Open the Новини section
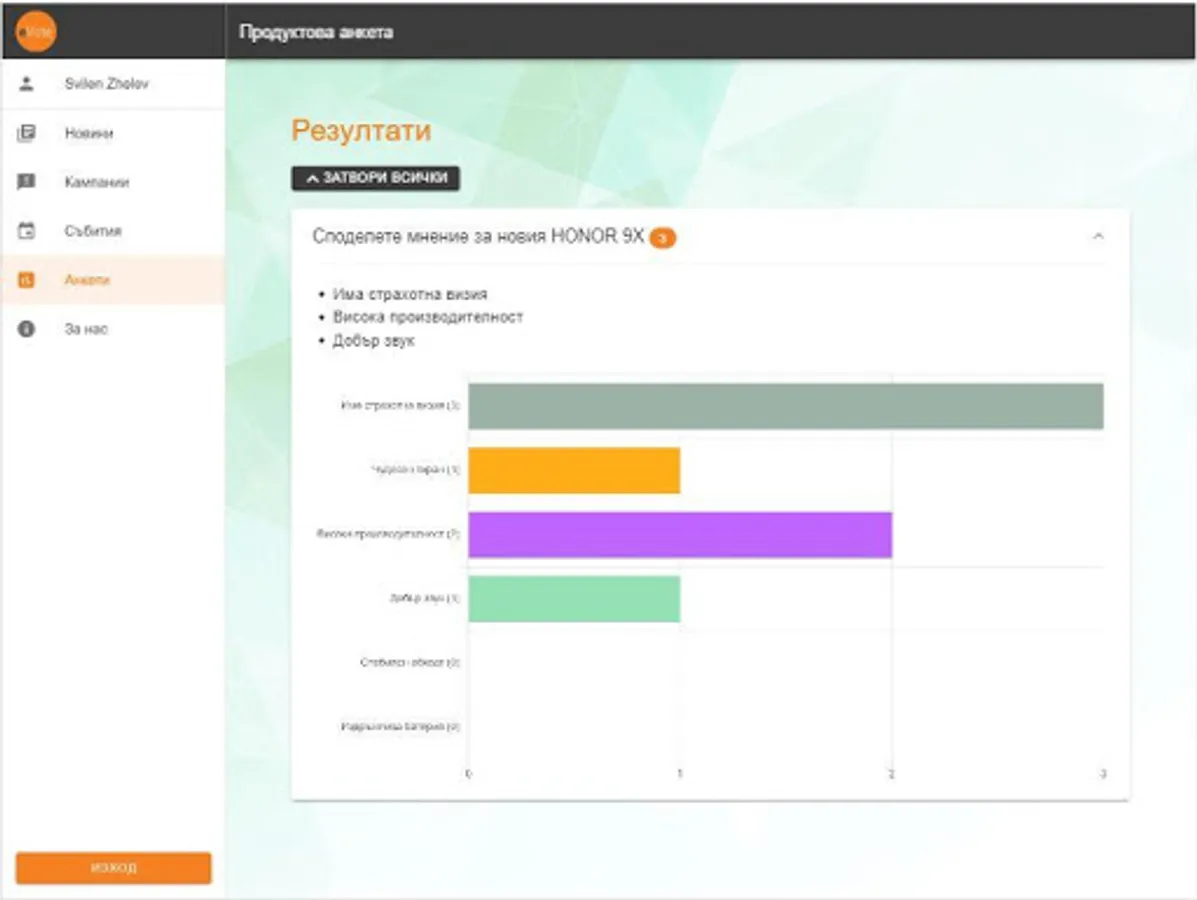 coord(113,134)
